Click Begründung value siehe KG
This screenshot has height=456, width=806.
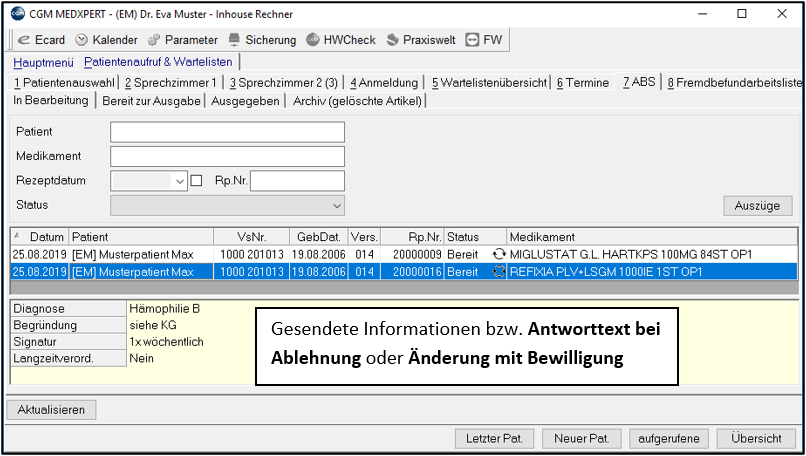tap(153, 325)
